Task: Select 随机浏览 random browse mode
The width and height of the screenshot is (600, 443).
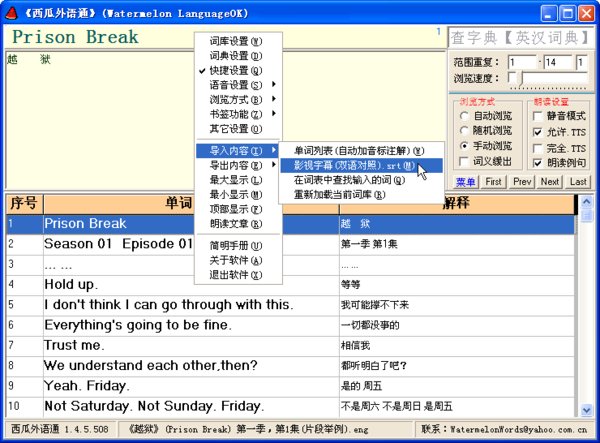Action: click(x=465, y=131)
